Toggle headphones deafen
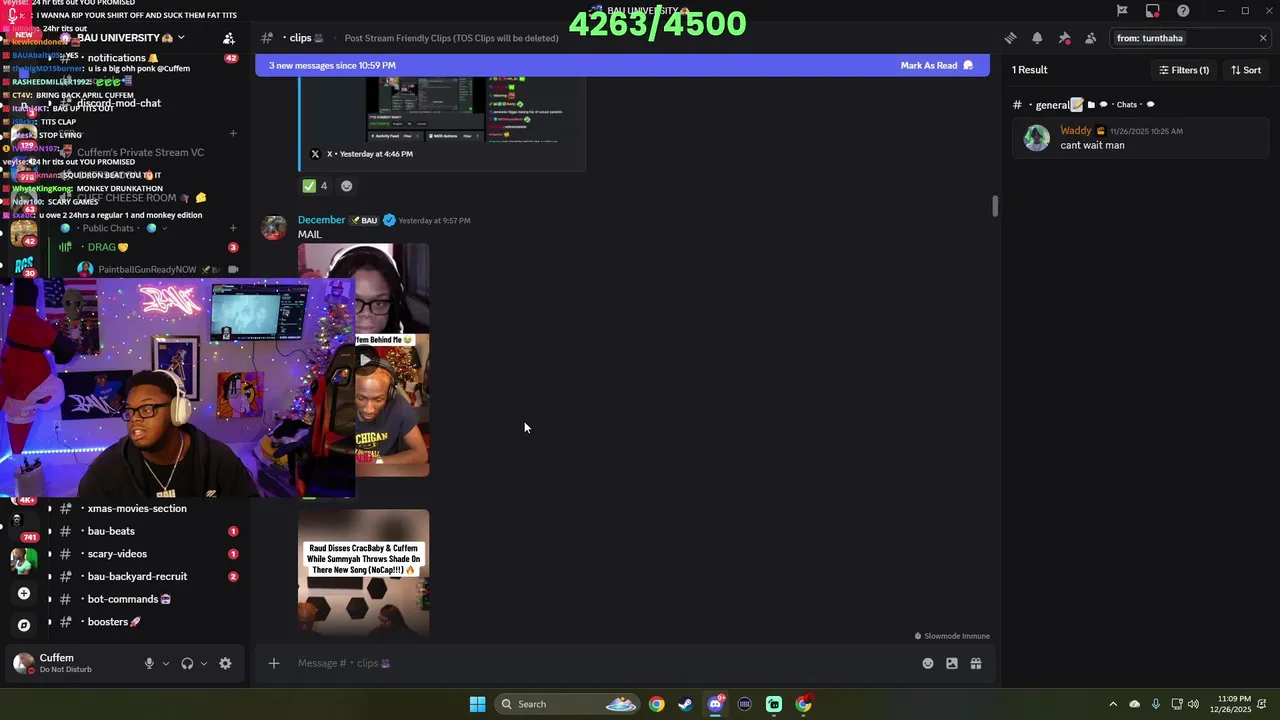The width and height of the screenshot is (1280, 720). pyautogui.click(x=187, y=663)
